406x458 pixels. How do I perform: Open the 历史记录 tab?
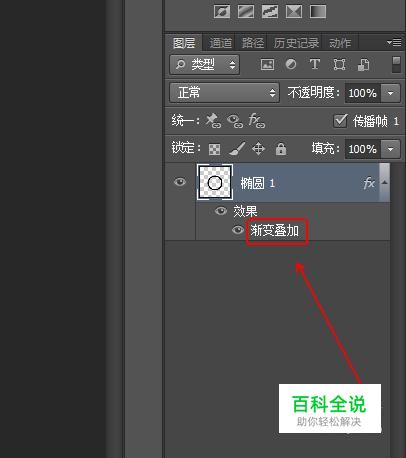[x=296, y=43]
